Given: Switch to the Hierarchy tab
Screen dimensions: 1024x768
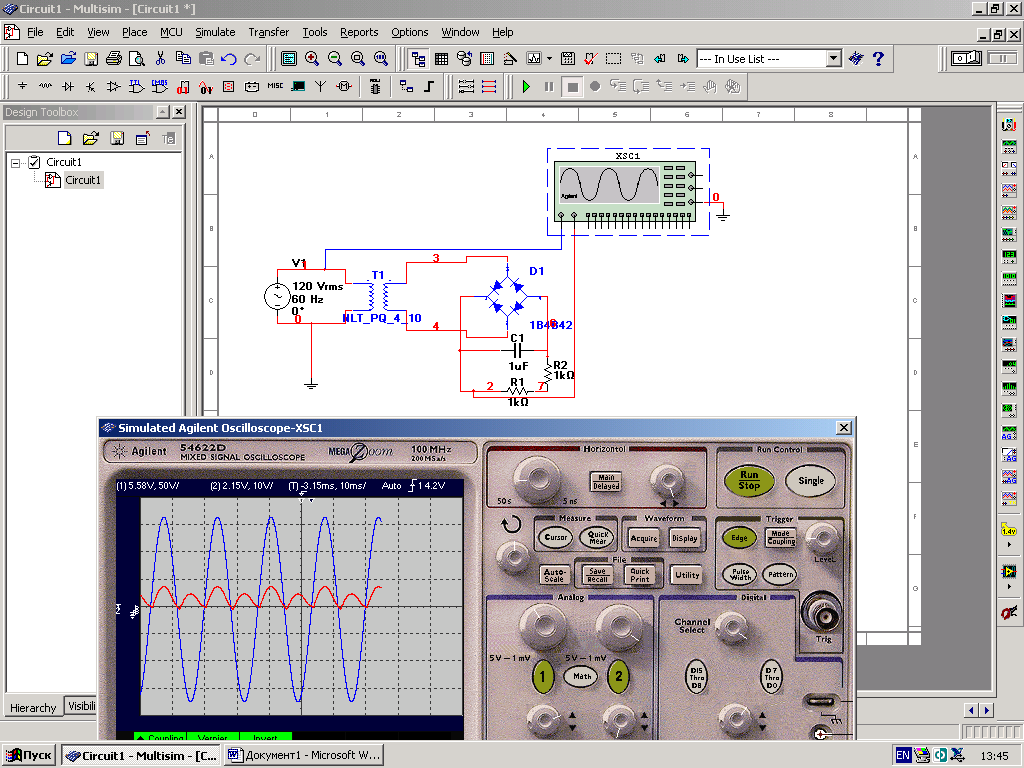Looking at the screenshot, I should click(x=33, y=707).
